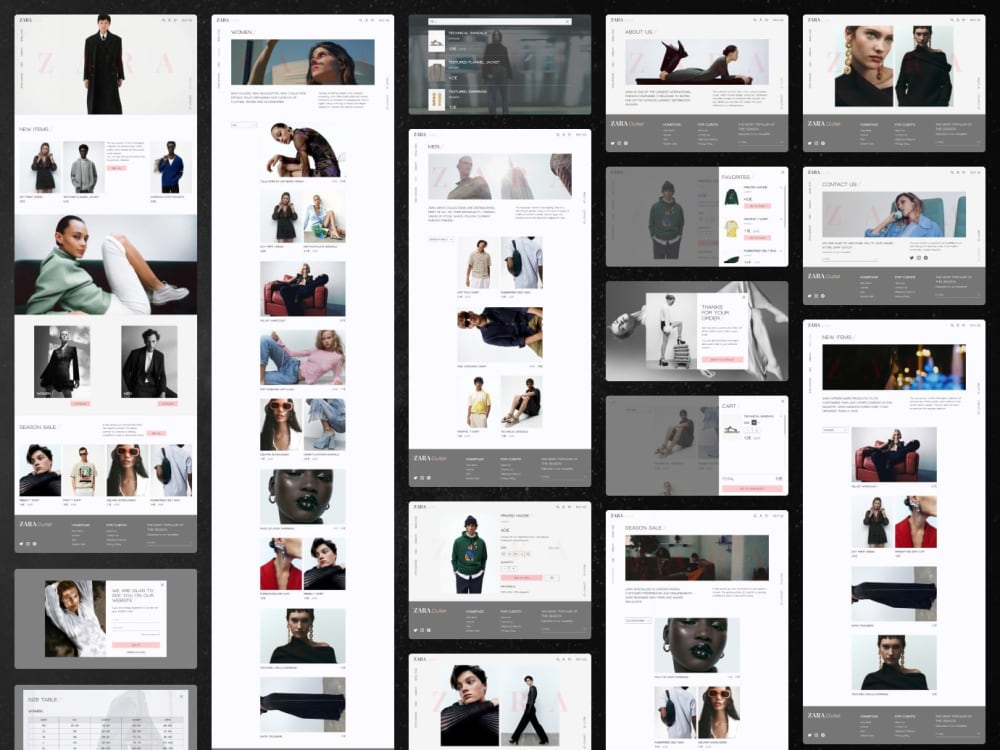Image resolution: width=1000 pixels, height=750 pixels.
Task: Open create account link in welcome popup
Action: coord(136,652)
